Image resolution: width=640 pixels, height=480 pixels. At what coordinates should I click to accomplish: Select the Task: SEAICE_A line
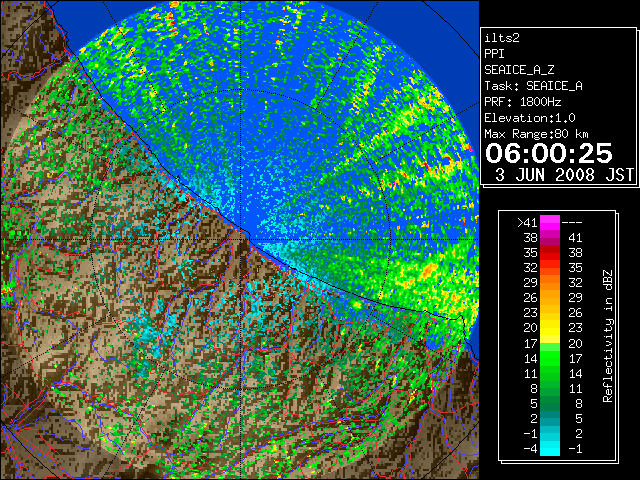pyautogui.click(x=533, y=86)
